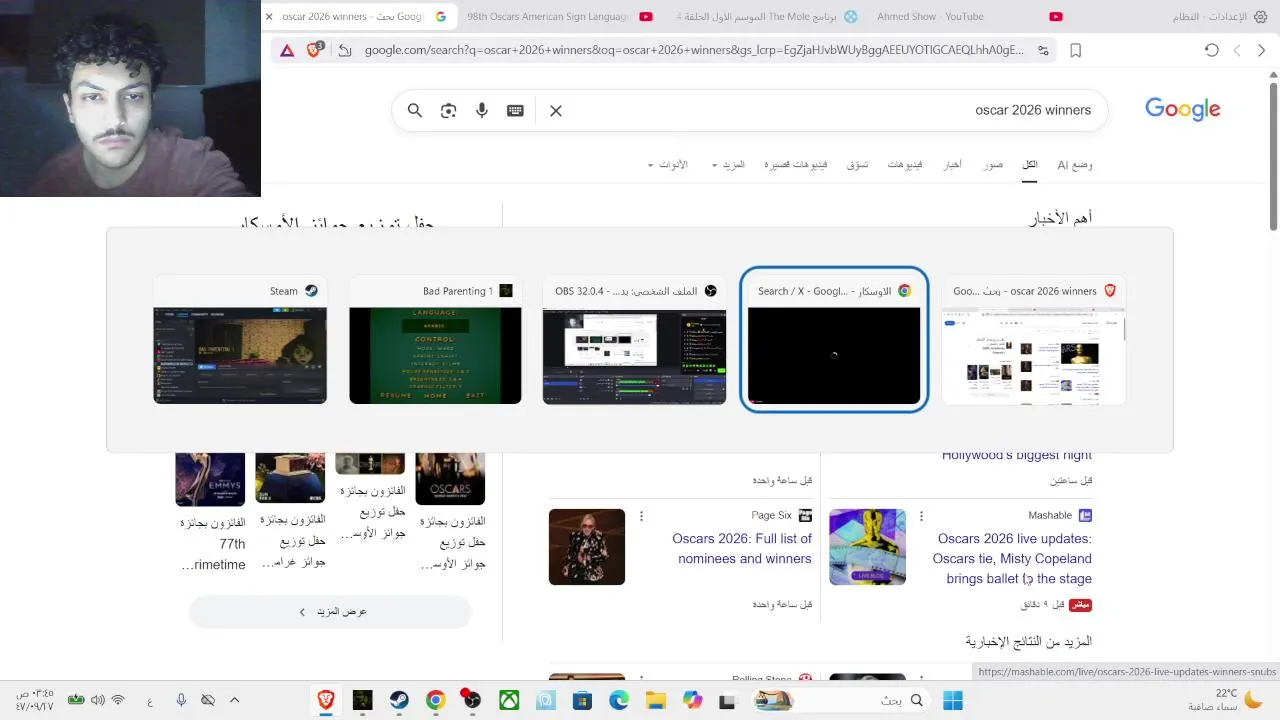Open Hollywood's biggest night article link
This screenshot has height=720, width=1280.
click(x=1017, y=456)
